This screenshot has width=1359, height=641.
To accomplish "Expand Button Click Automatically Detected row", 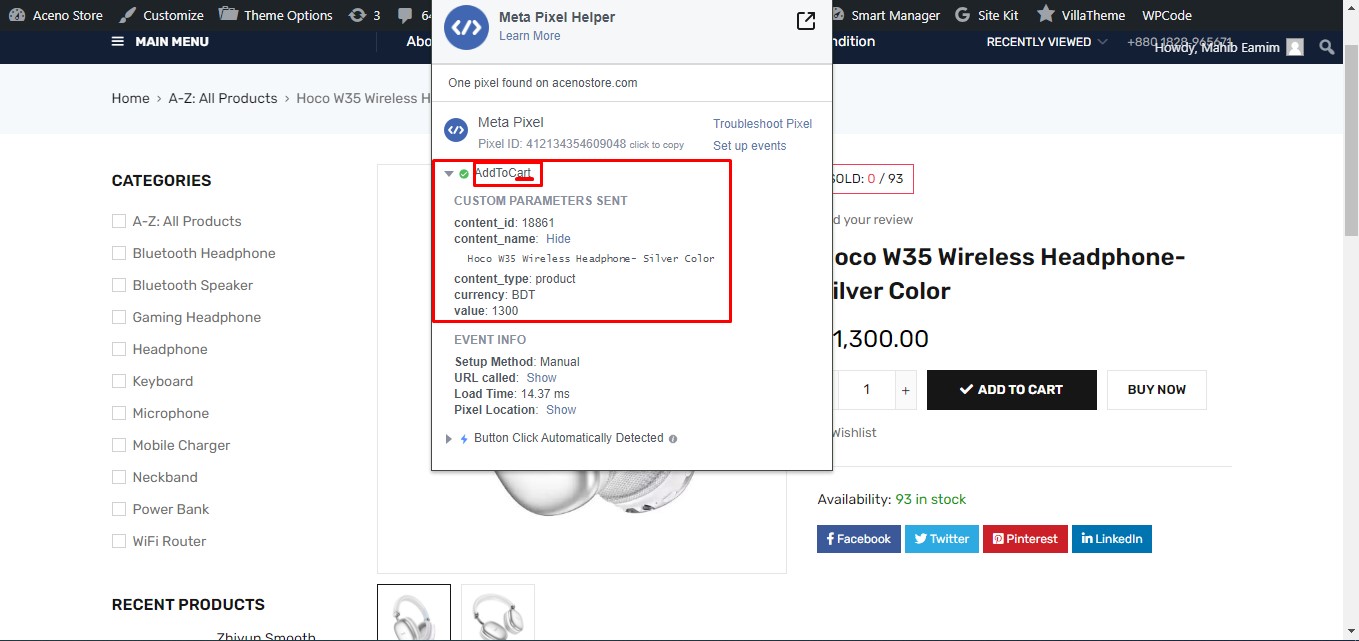I will click(449, 438).
